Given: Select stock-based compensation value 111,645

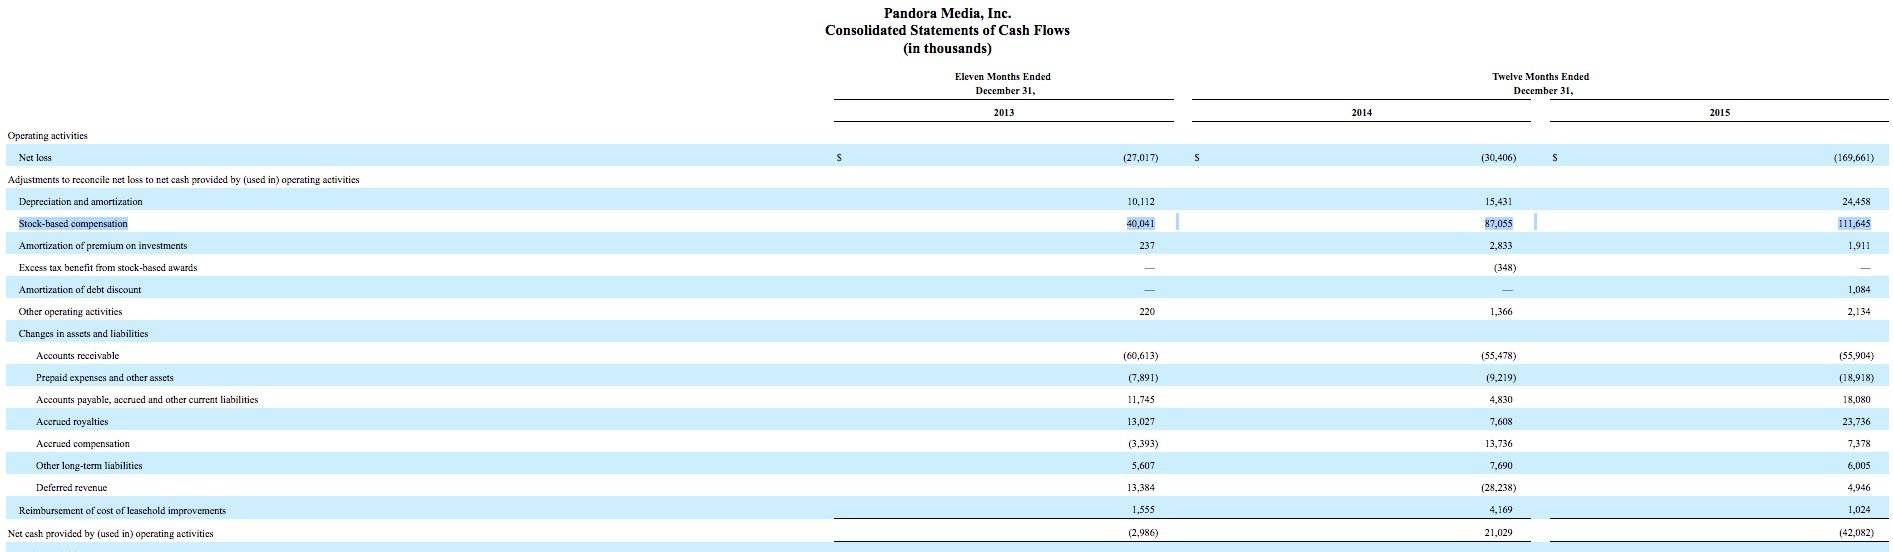Looking at the screenshot, I should pos(1853,223).
